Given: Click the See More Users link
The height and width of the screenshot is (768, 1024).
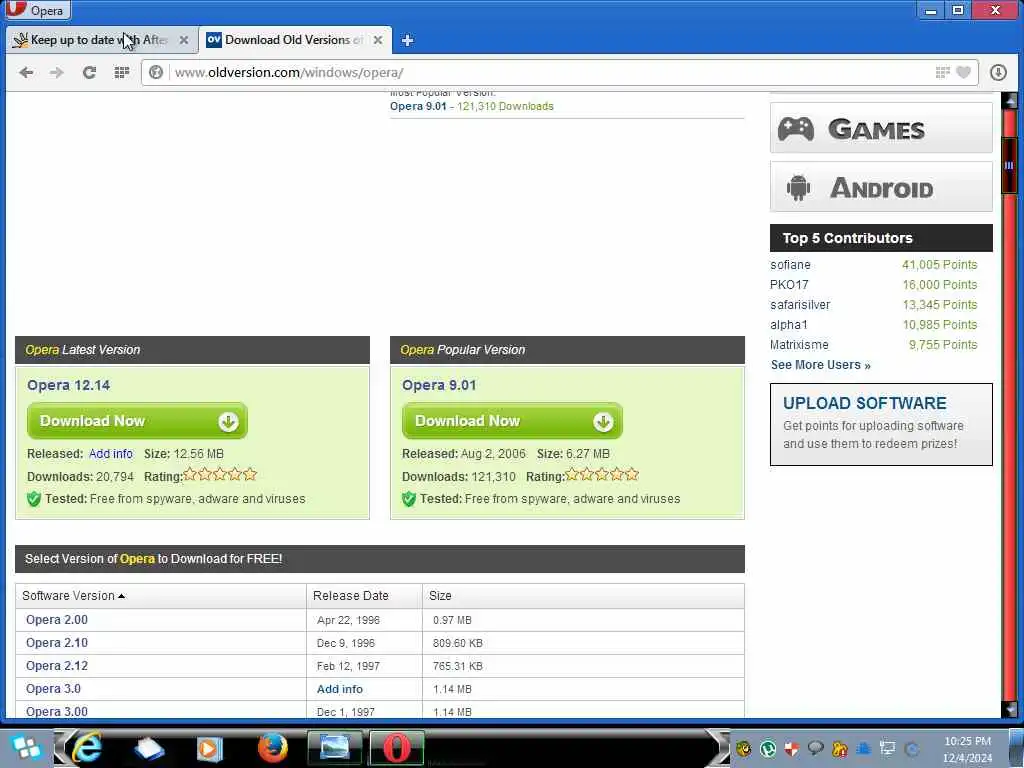Looking at the screenshot, I should [x=820, y=365].
